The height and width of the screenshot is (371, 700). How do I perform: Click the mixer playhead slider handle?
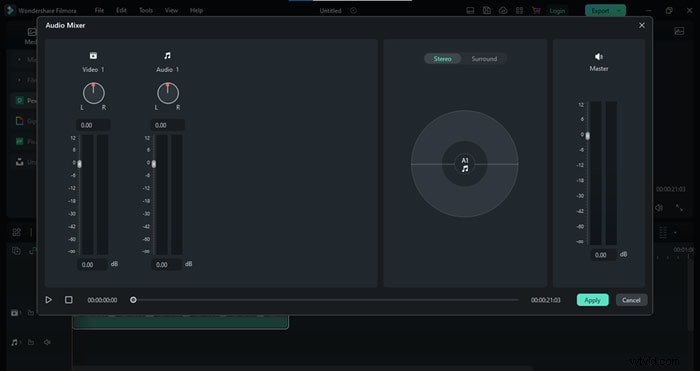pos(133,300)
